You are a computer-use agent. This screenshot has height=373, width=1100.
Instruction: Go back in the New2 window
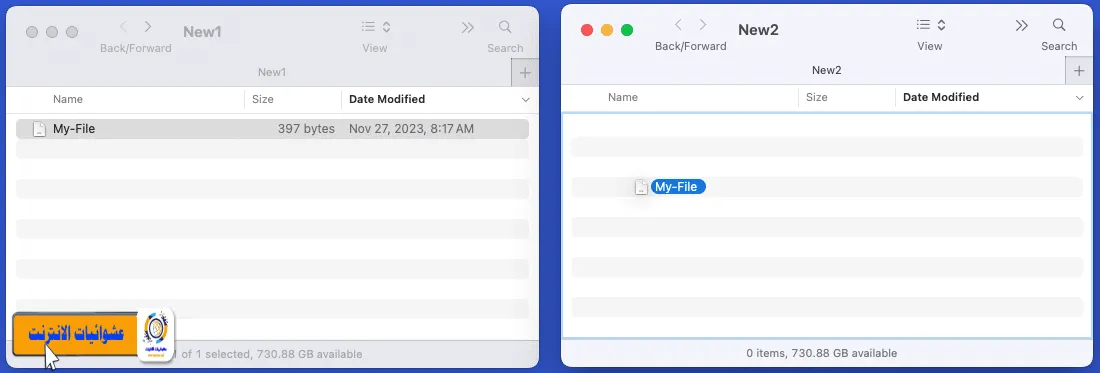(x=678, y=25)
